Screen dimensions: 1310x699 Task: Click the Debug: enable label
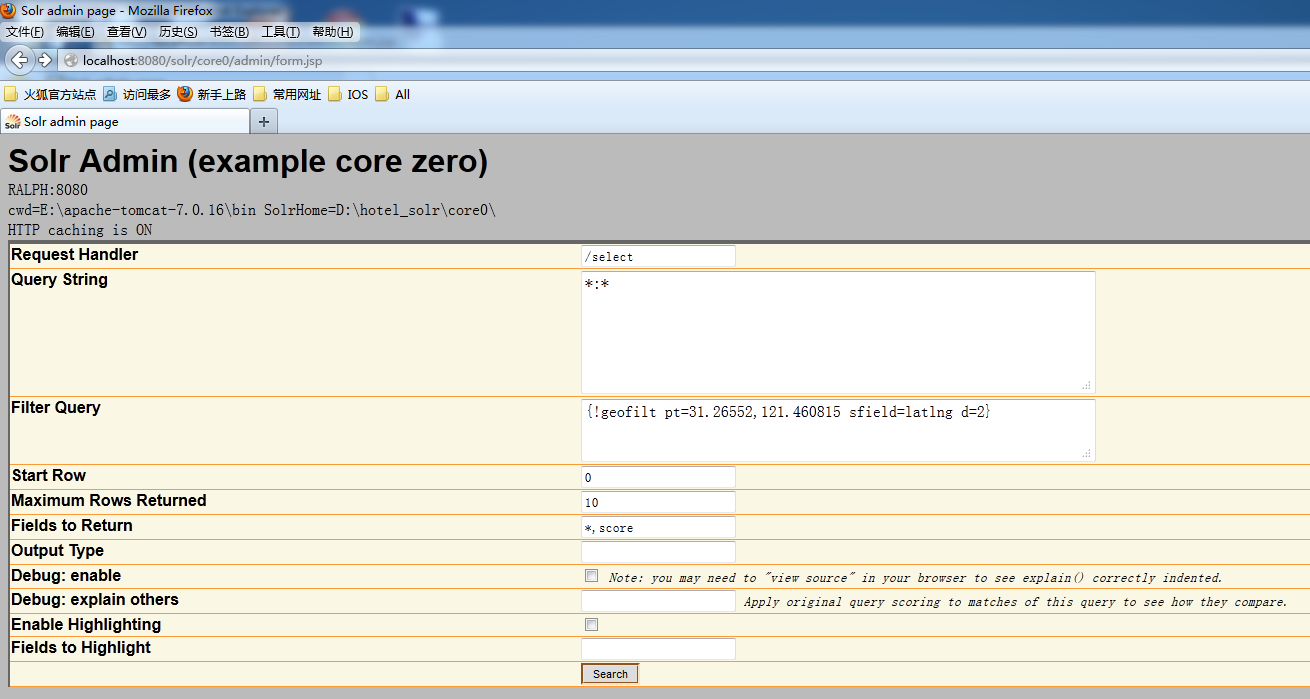pyautogui.click(x=66, y=576)
